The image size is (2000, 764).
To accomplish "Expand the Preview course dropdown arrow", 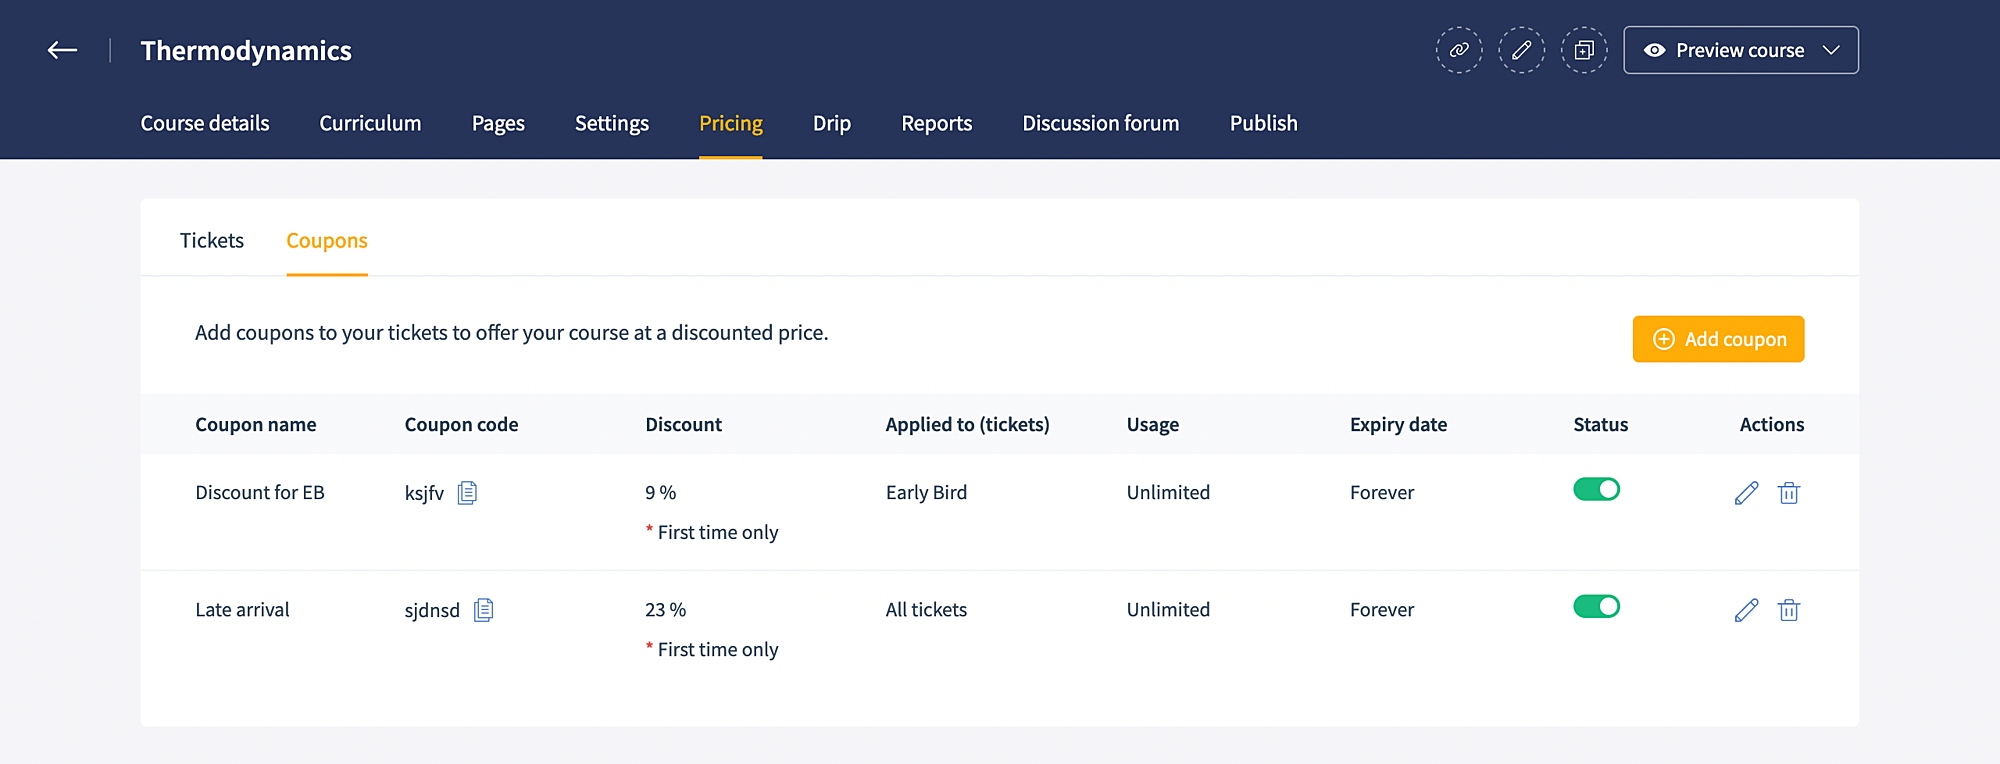I will coord(1831,50).
